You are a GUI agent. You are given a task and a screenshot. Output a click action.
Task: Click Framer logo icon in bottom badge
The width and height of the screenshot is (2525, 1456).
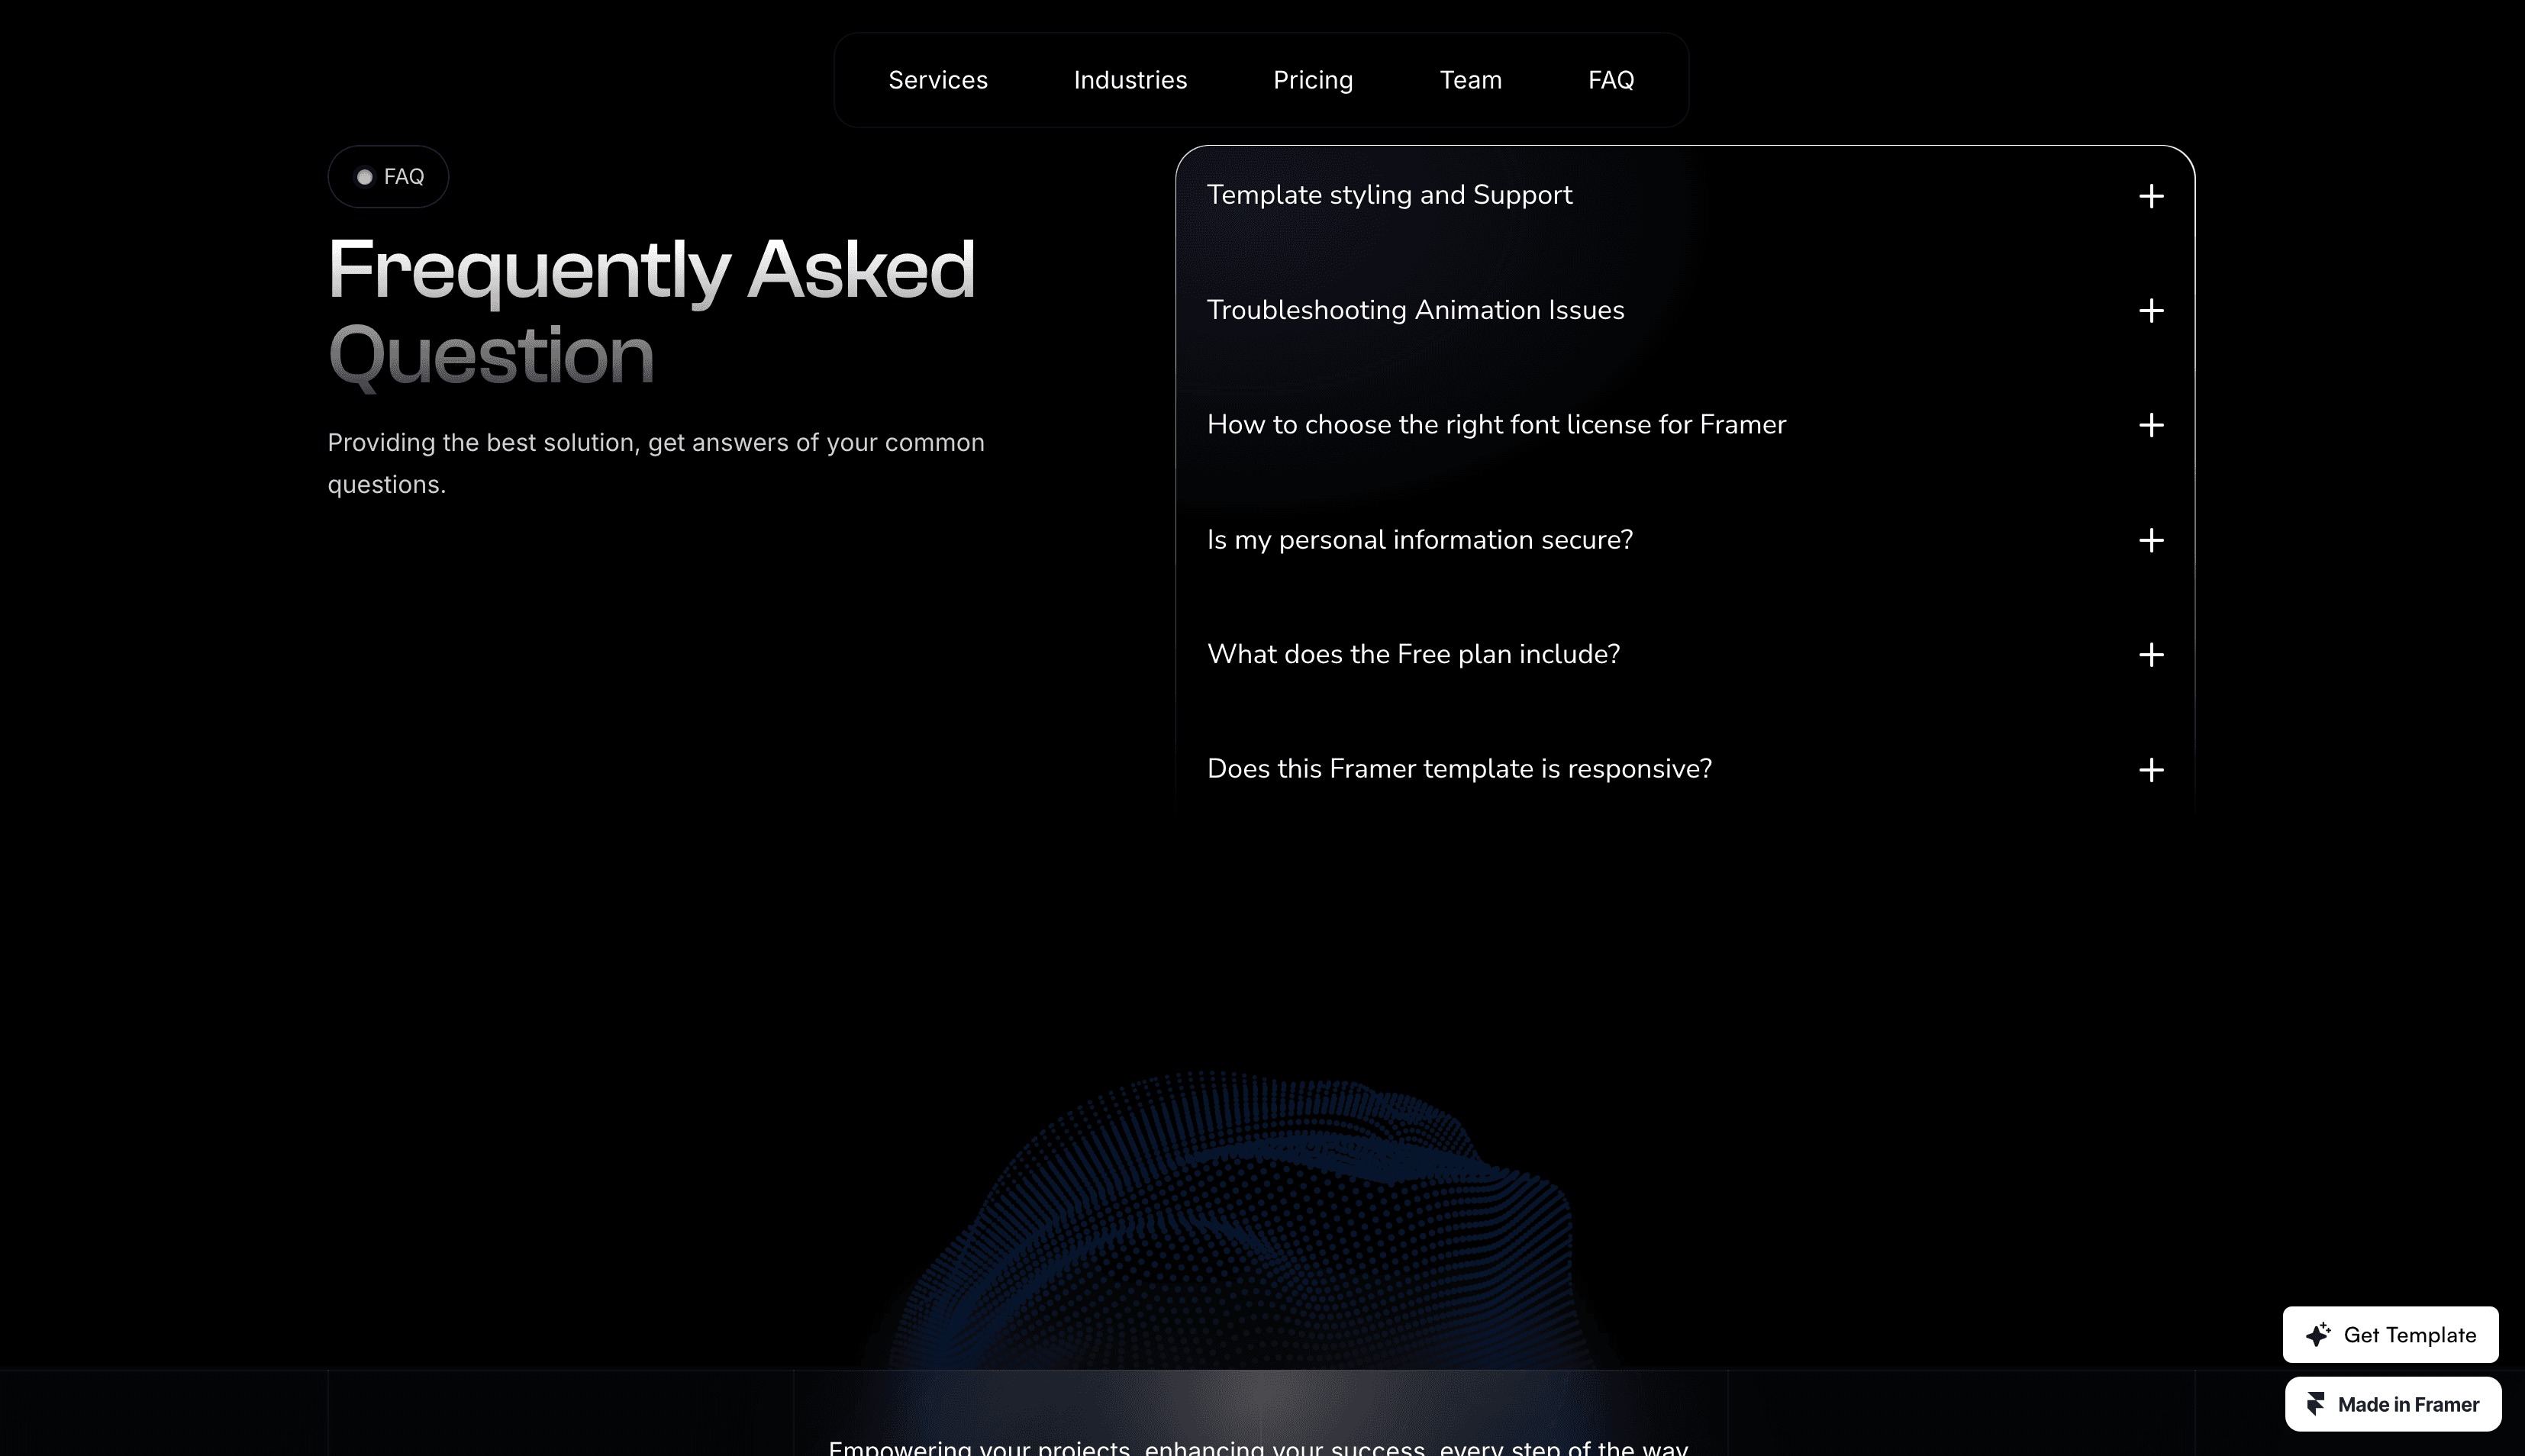tap(2315, 1404)
